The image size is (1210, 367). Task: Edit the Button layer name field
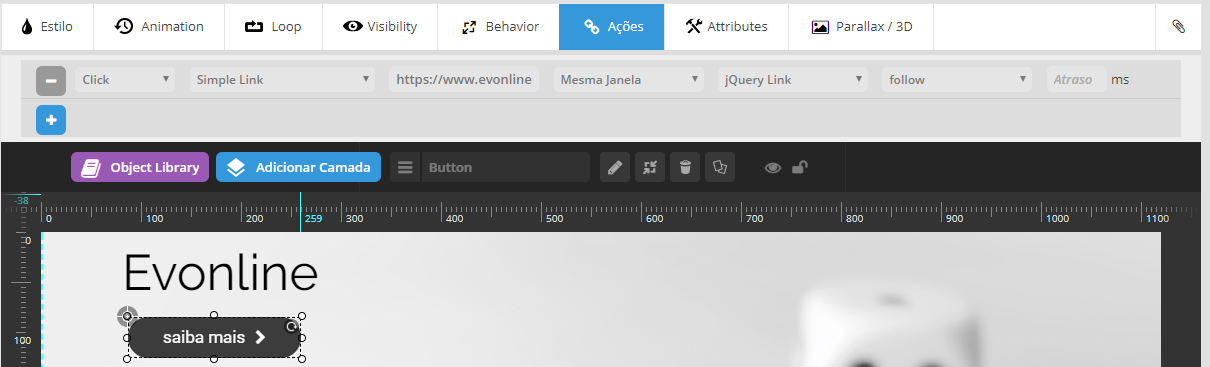tap(505, 167)
